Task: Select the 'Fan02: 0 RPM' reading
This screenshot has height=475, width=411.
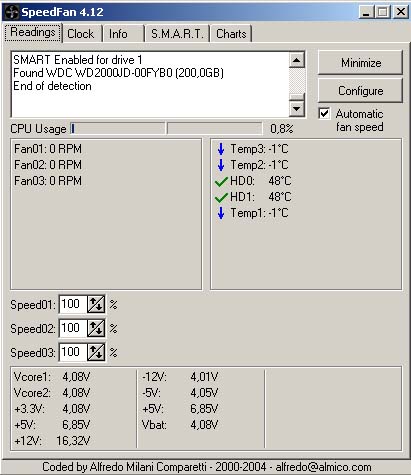Action: 48,165
